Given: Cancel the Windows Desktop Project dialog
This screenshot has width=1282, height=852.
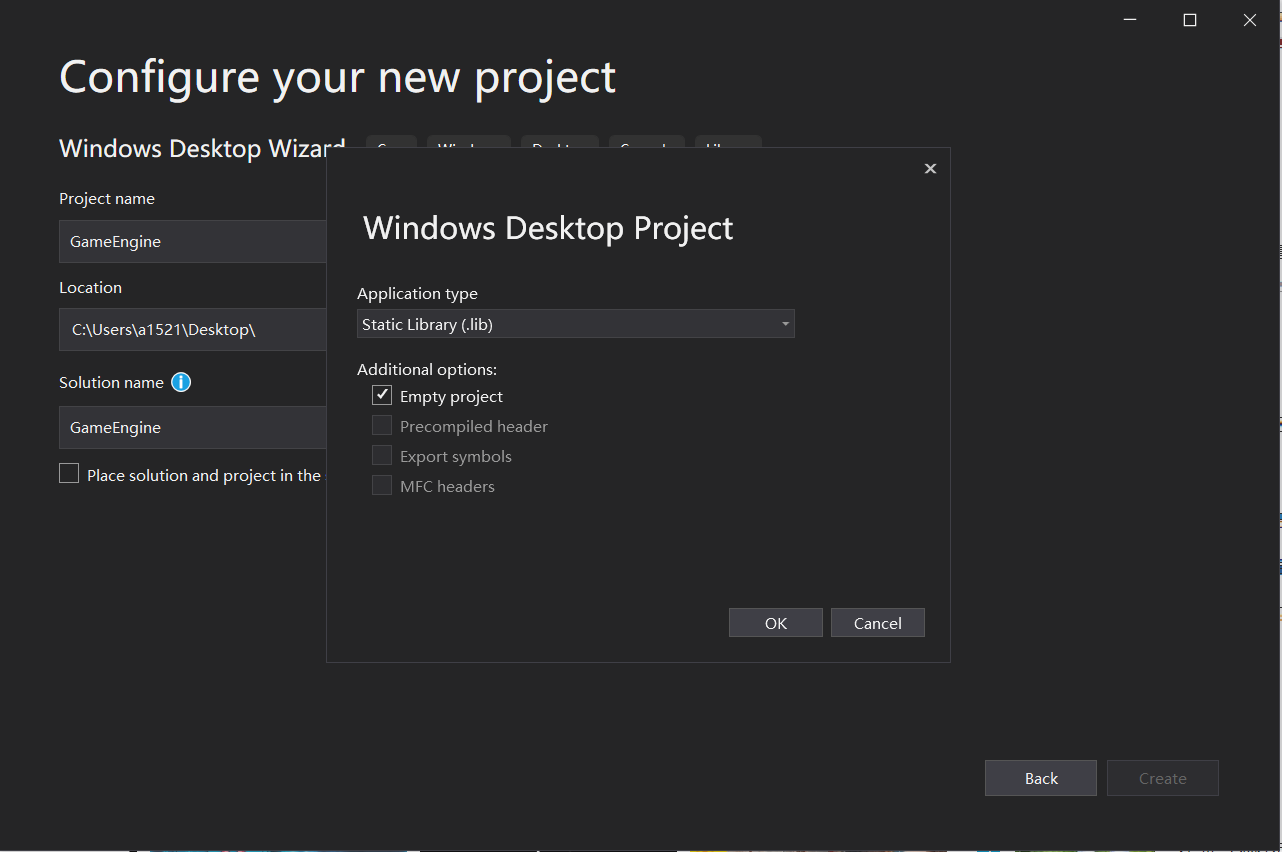Looking at the screenshot, I should pyautogui.click(x=877, y=623).
